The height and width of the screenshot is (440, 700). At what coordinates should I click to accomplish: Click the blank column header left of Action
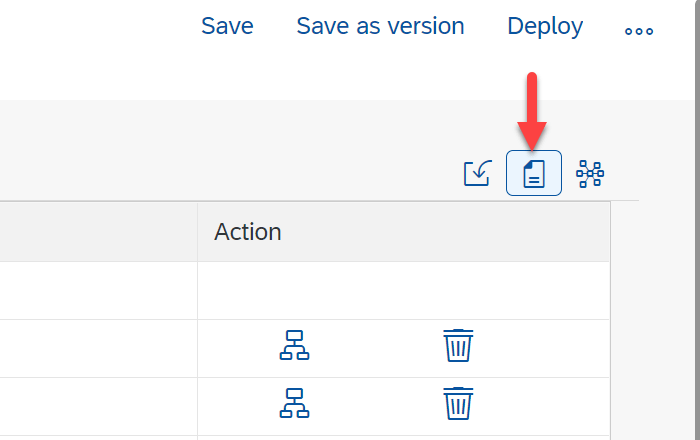[x=98, y=232]
